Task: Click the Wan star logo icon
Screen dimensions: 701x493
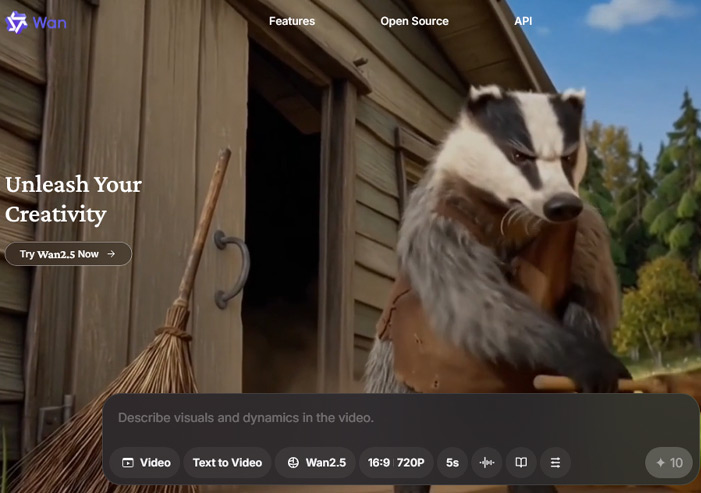Action: click(x=16, y=22)
